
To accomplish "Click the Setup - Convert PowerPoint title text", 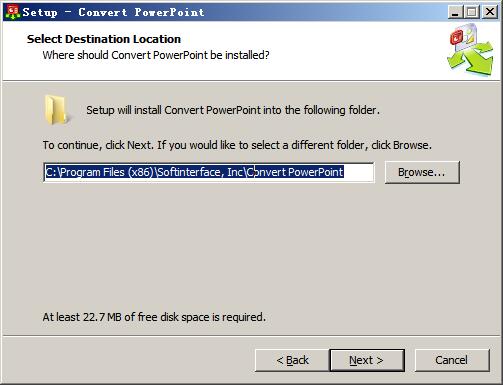I will (x=113, y=12).
